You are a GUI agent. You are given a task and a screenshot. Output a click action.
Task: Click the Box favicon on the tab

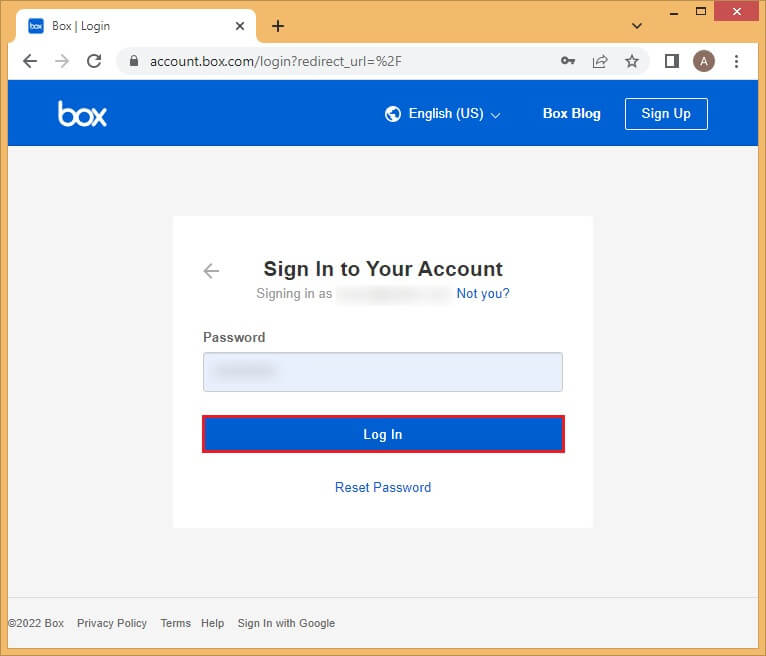tap(36, 26)
